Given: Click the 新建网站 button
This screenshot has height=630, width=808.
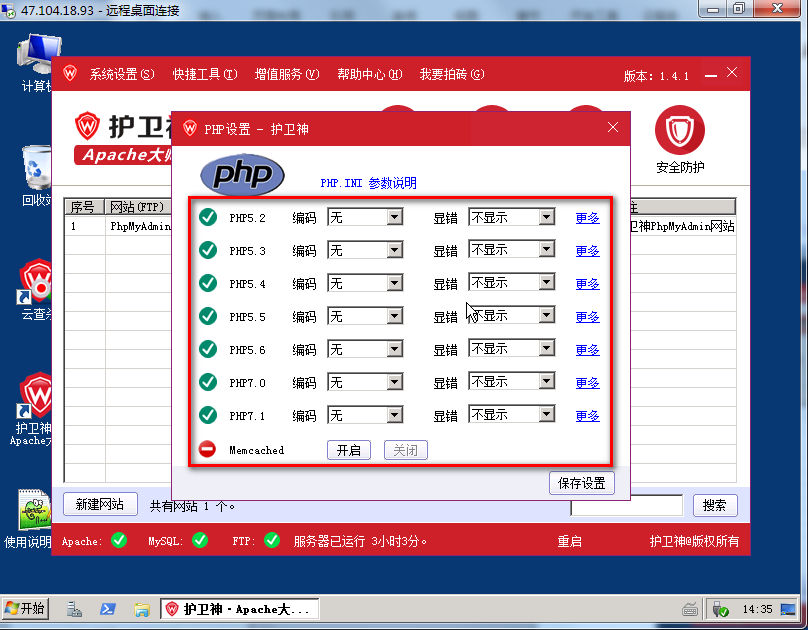Looking at the screenshot, I should point(100,504).
